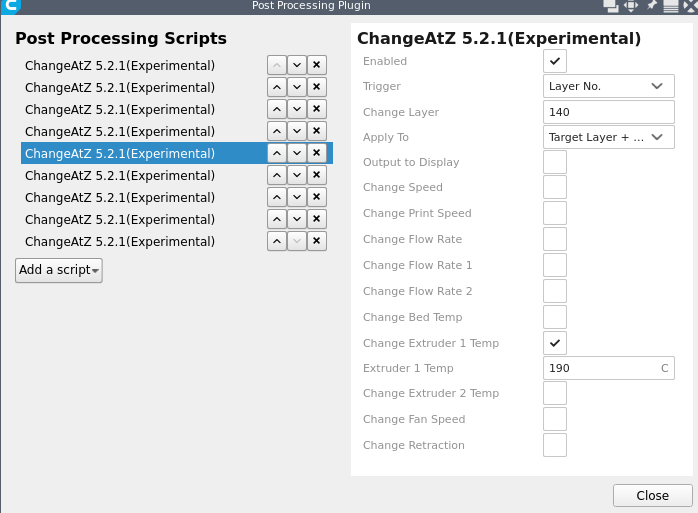Screen dimensions: 698x513
Task: Tick the Change Bed Temp checkbox
Action: click(555, 317)
